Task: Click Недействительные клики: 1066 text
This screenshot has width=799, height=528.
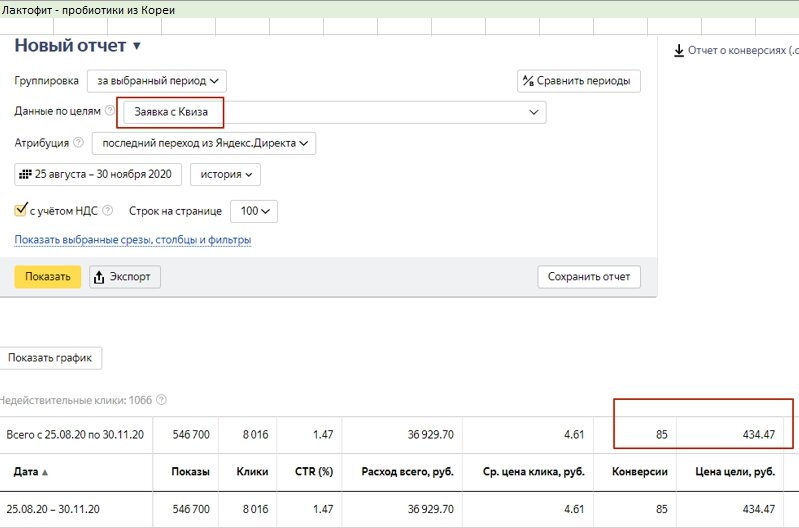Action: pos(76,400)
